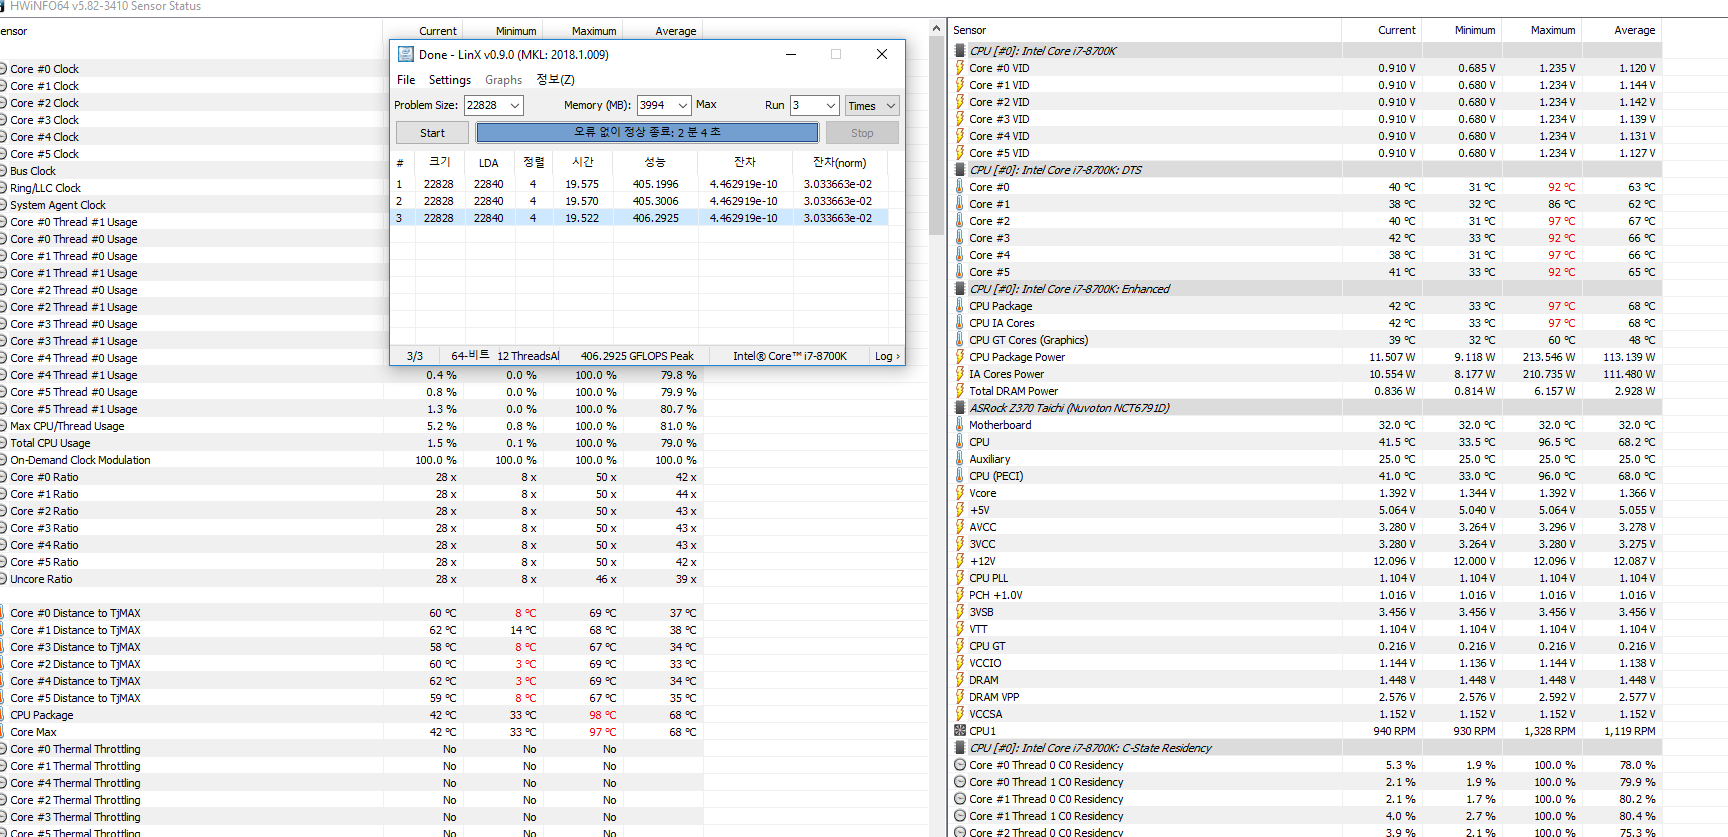Click the power icon beside CPU Package Power
1728x837 pixels.
[960, 357]
